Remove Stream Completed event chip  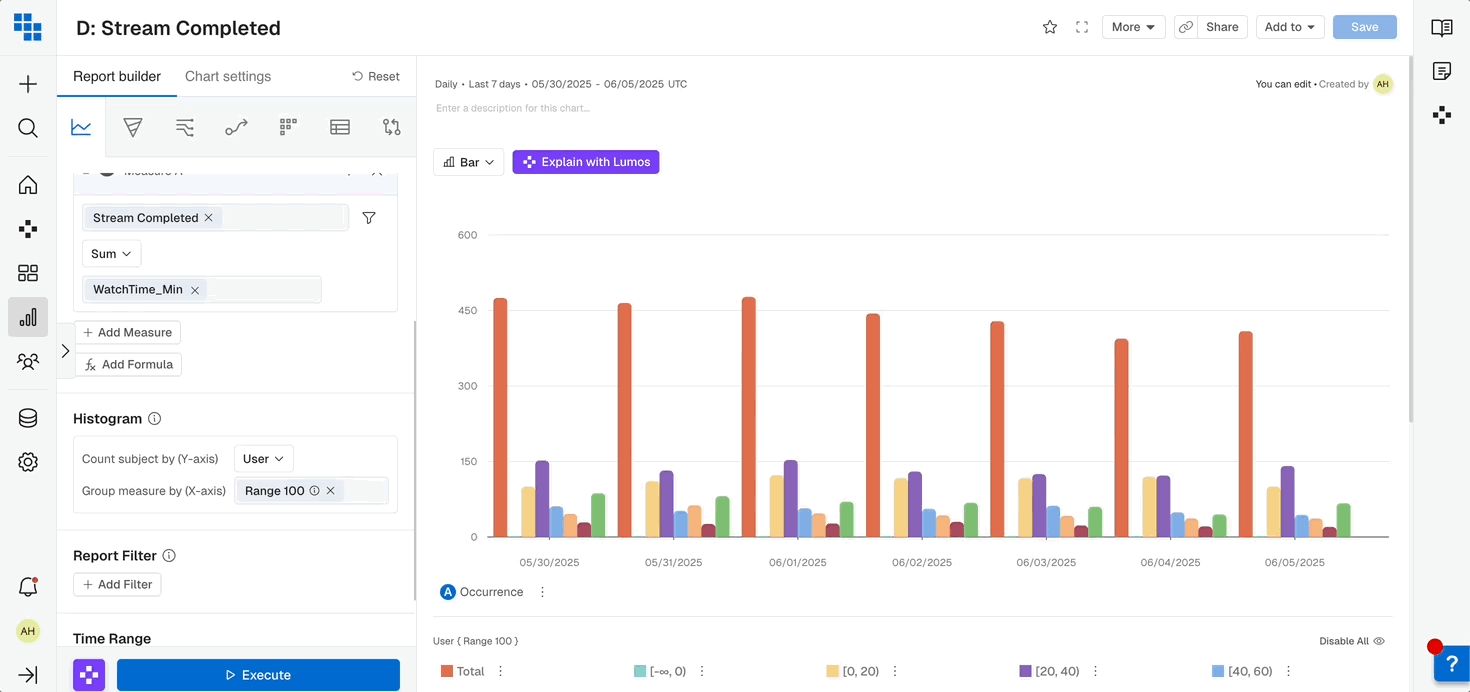point(208,218)
